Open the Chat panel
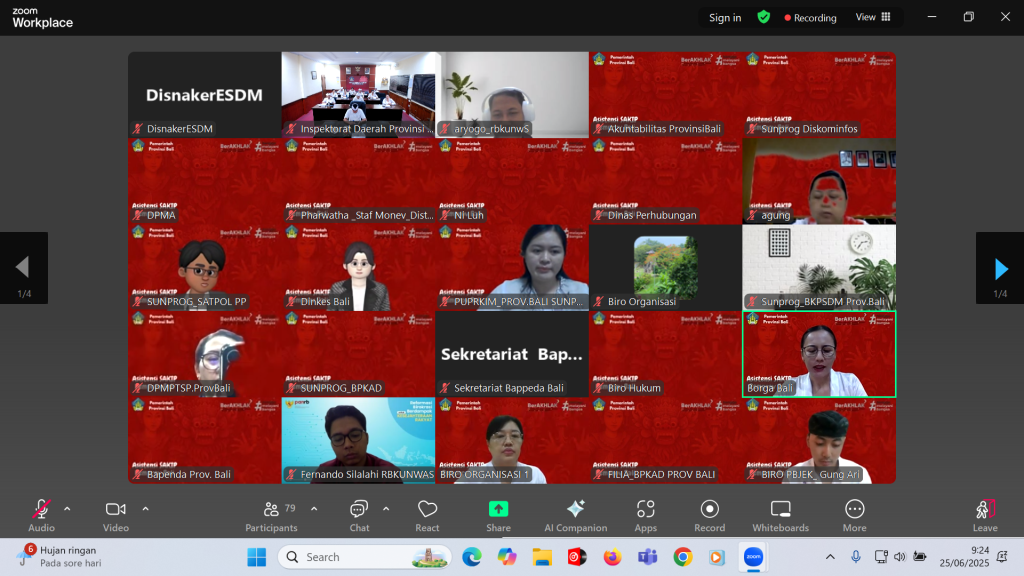Viewport: 1024px width, 576px height. click(x=359, y=514)
